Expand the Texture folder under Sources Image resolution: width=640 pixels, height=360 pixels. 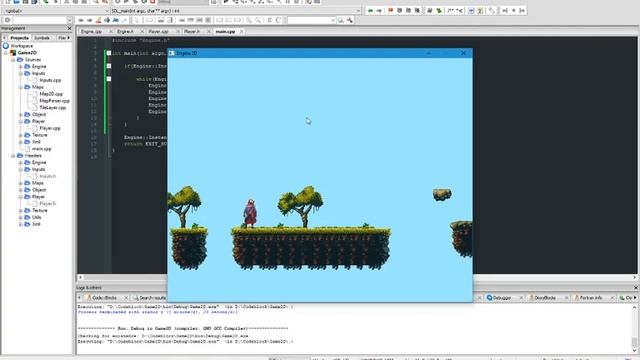(x=20, y=135)
